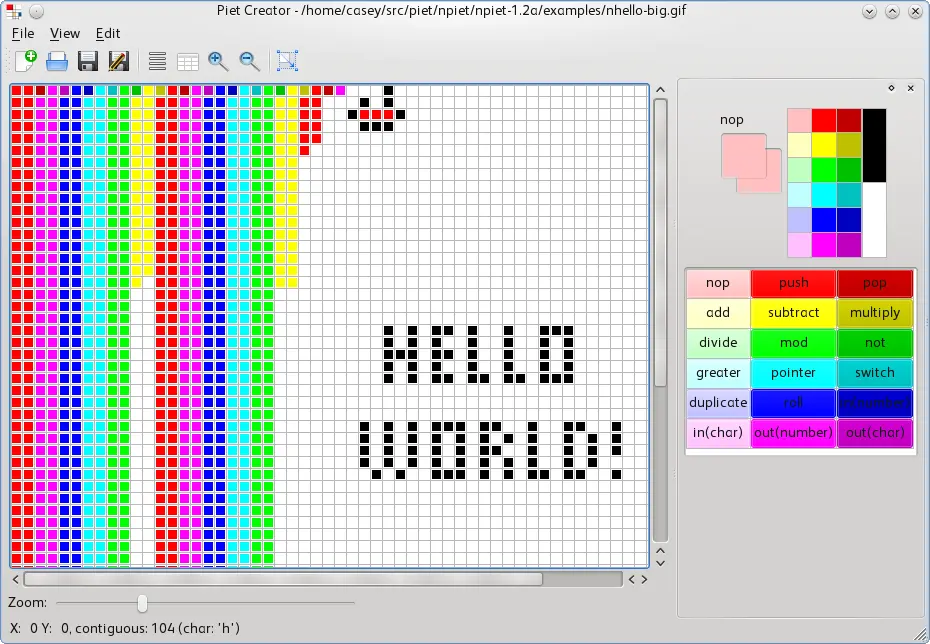The image size is (930, 644).
Task: Zoom out using the magnifier icon
Action: [x=249, y=61]
